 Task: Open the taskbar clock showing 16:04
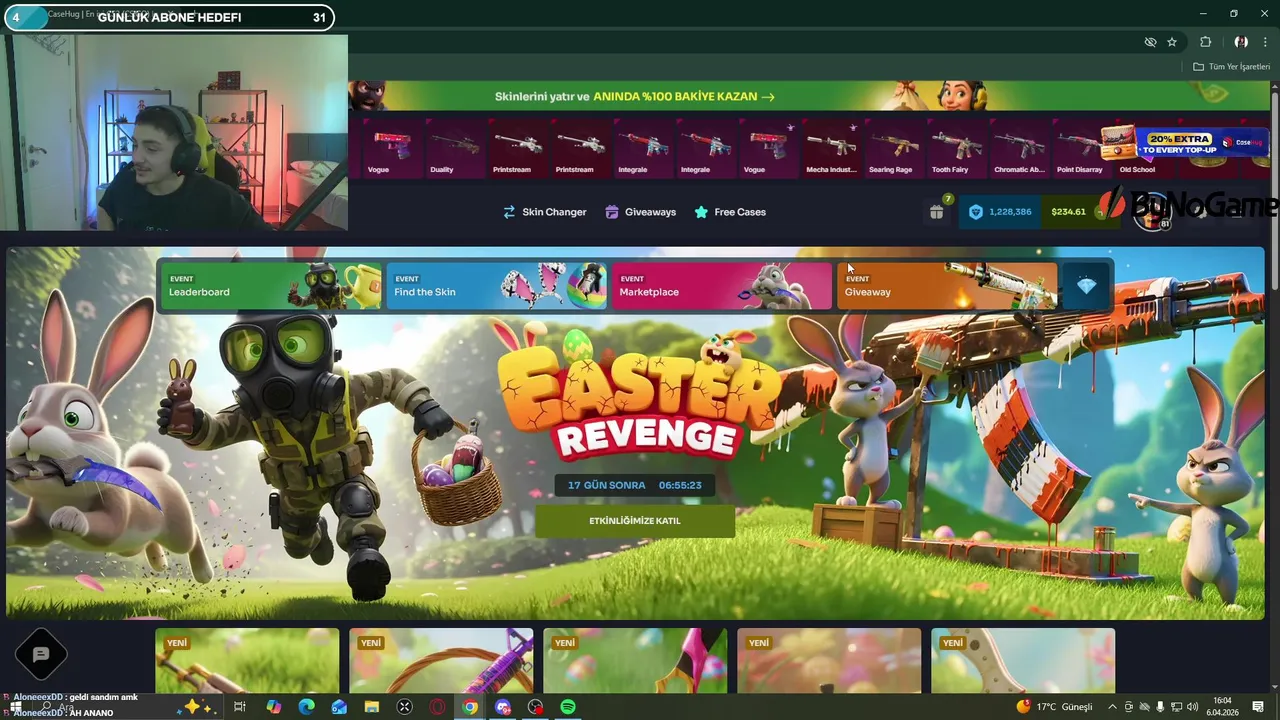1222,707
